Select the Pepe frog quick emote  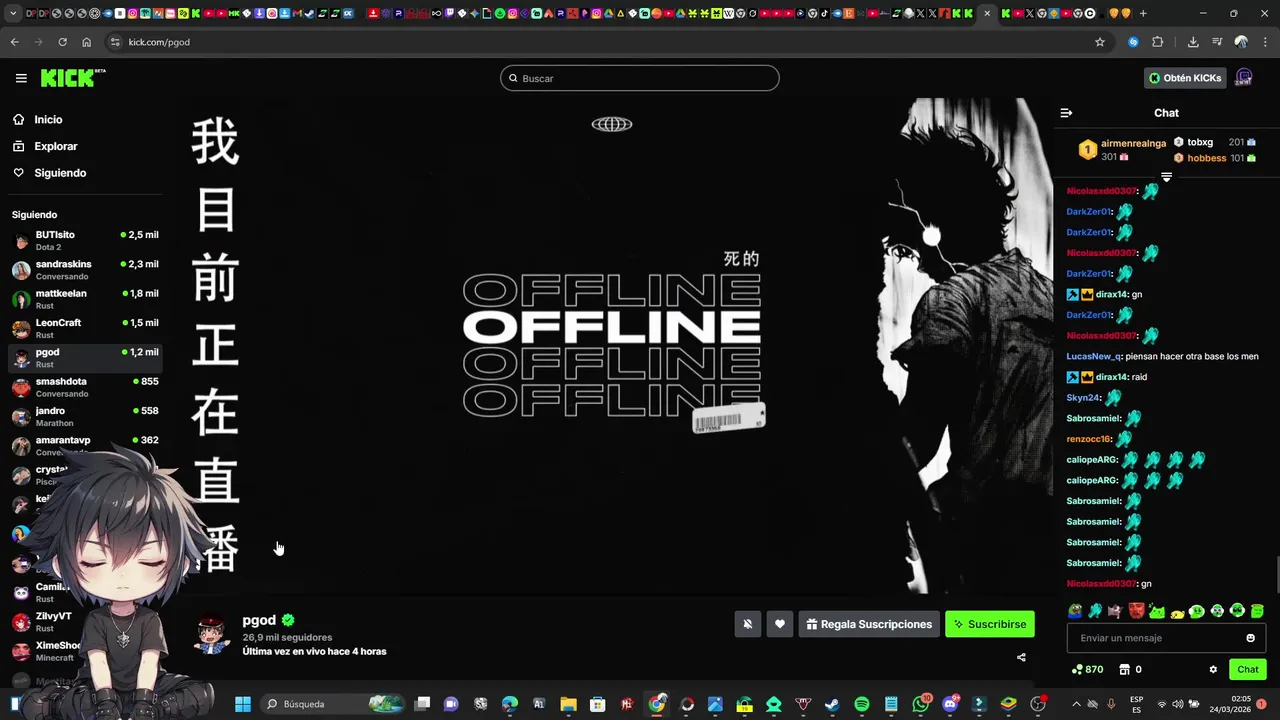1075,611
